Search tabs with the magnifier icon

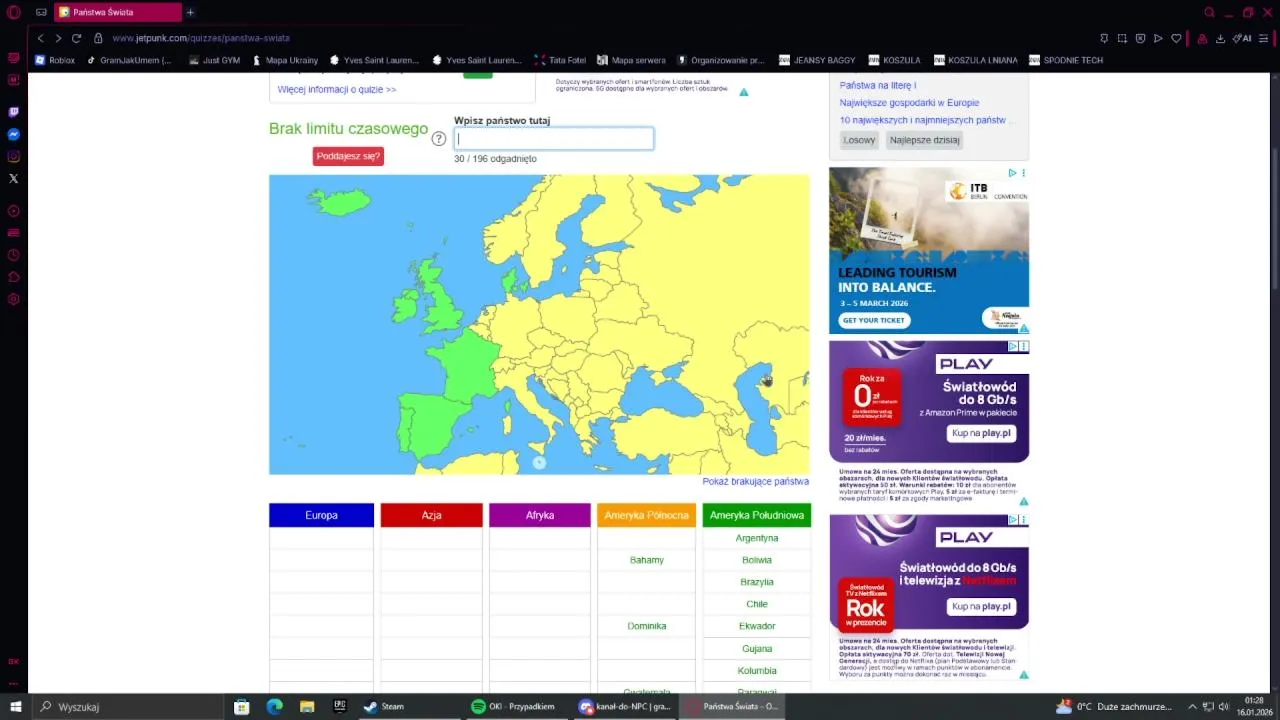click(1209, 12)
